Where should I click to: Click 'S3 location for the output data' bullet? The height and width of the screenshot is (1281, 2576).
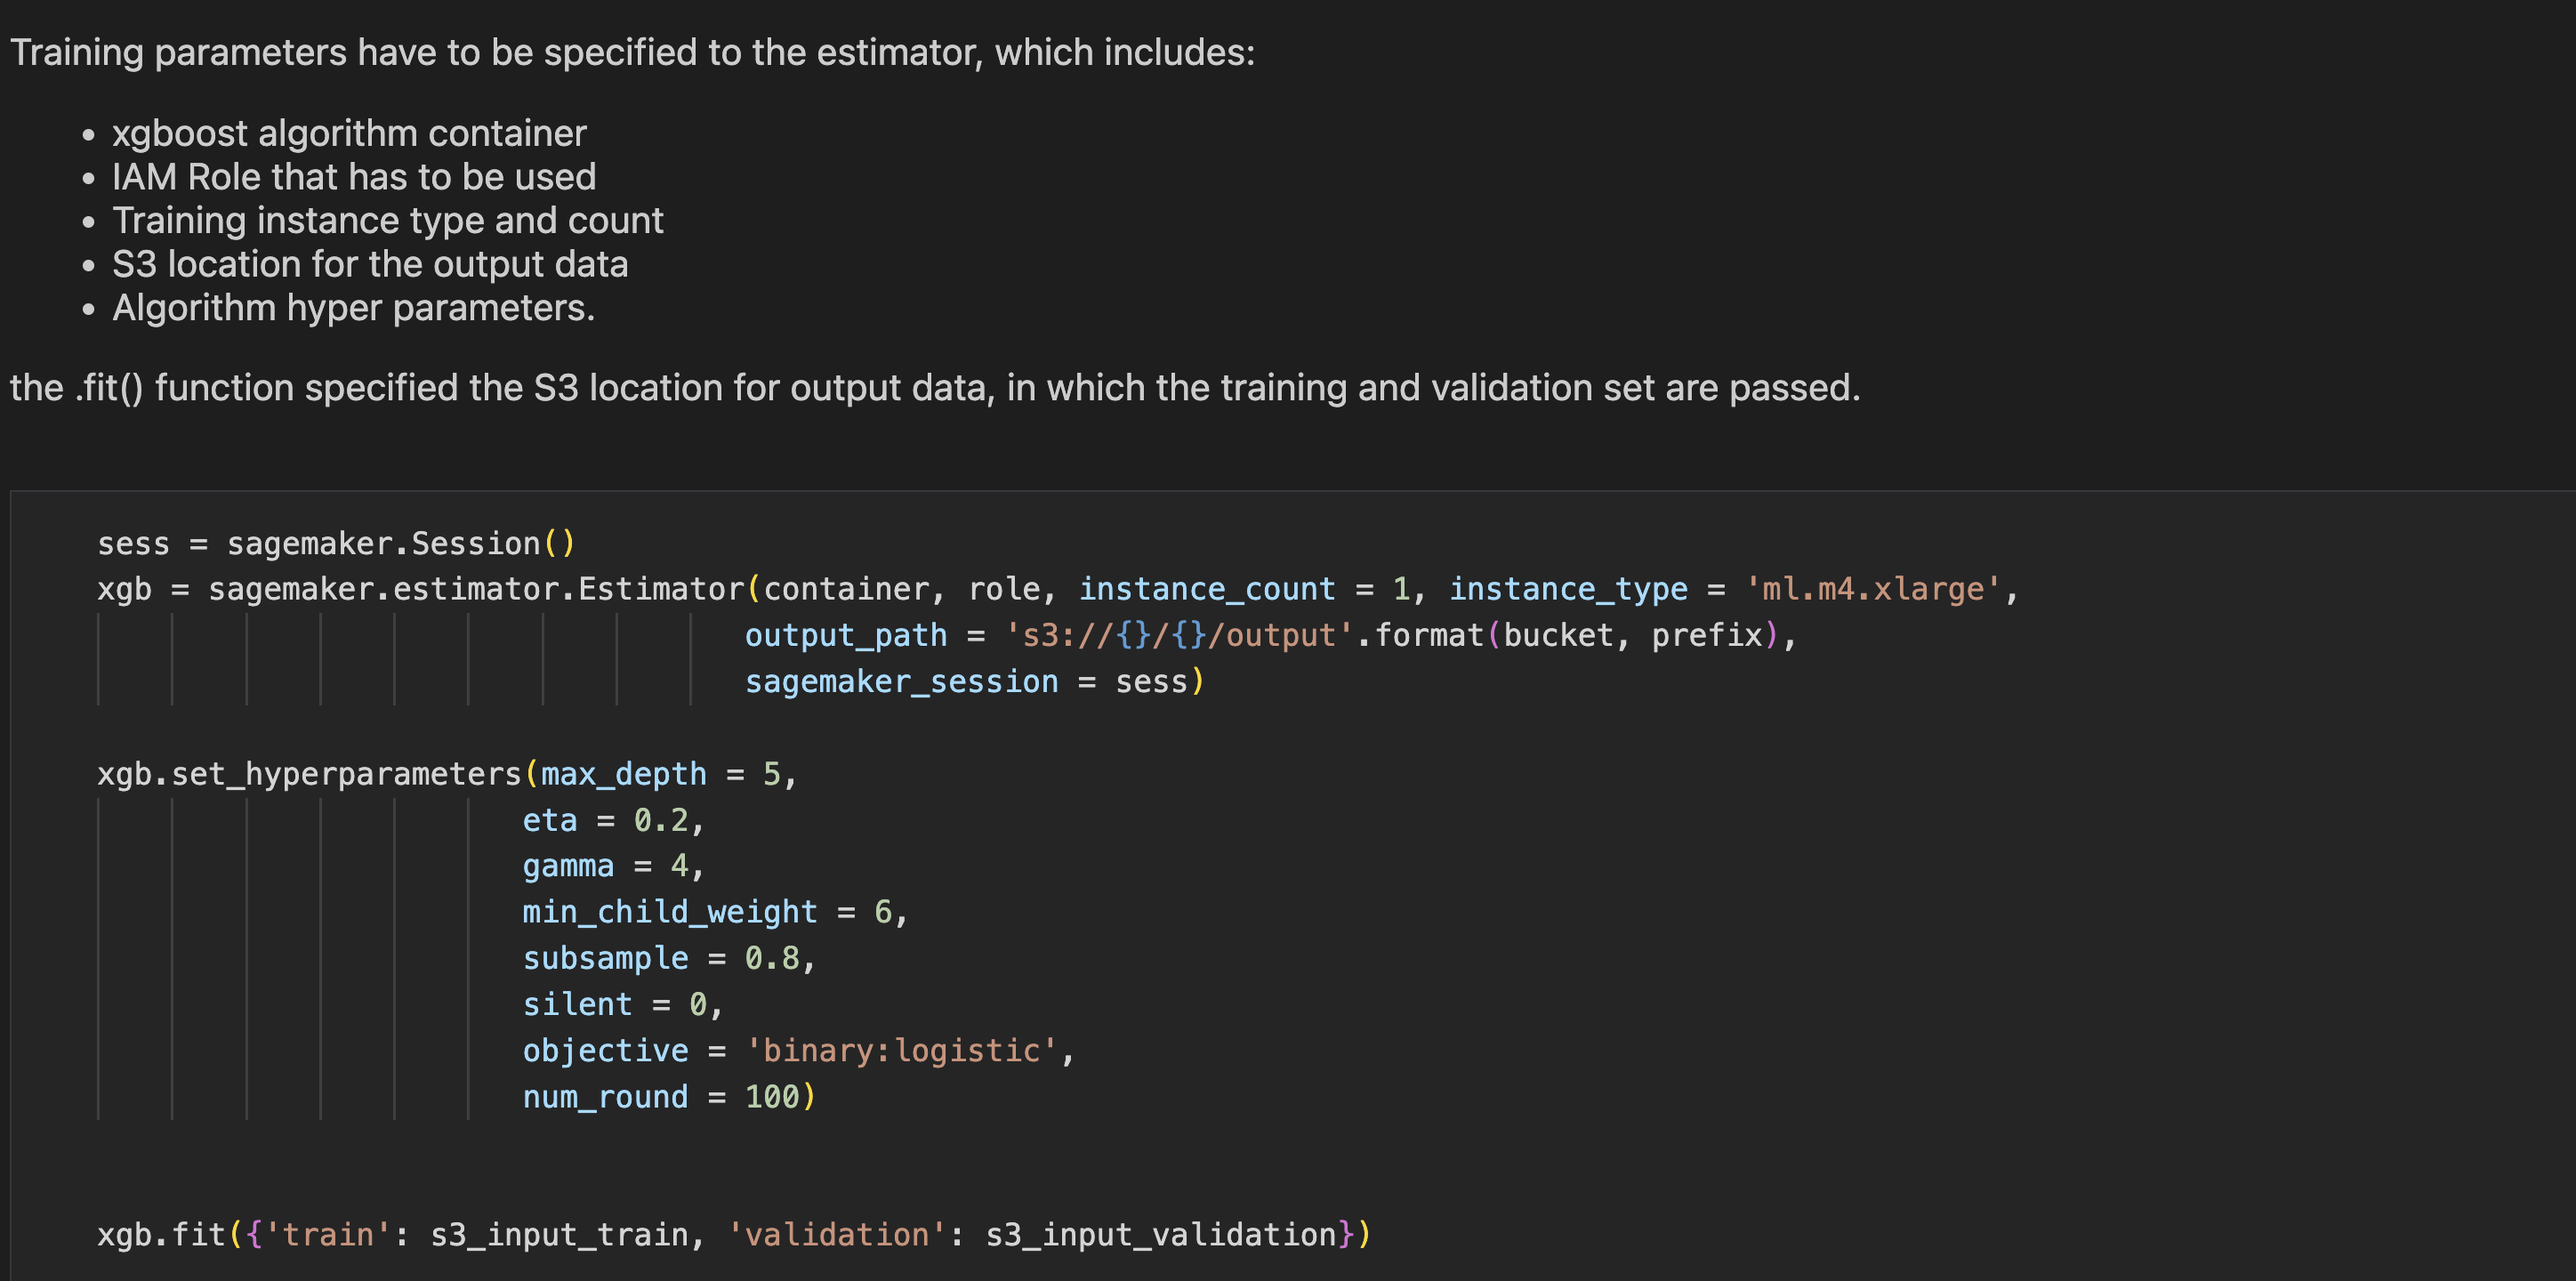pos(370,264)
